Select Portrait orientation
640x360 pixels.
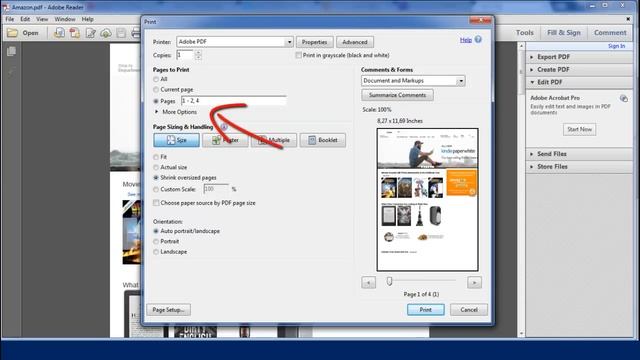pyautogui.click(x=156, y=242)
